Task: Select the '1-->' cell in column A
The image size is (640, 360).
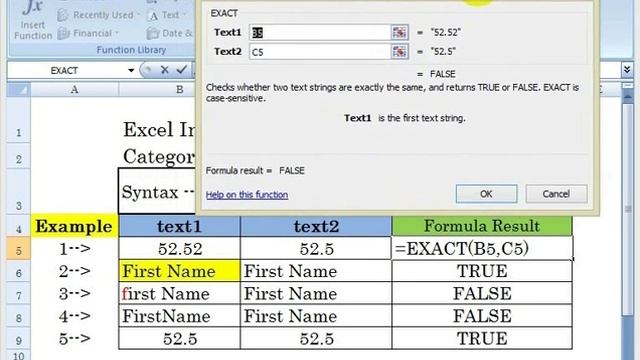Action: pos(74,249)
